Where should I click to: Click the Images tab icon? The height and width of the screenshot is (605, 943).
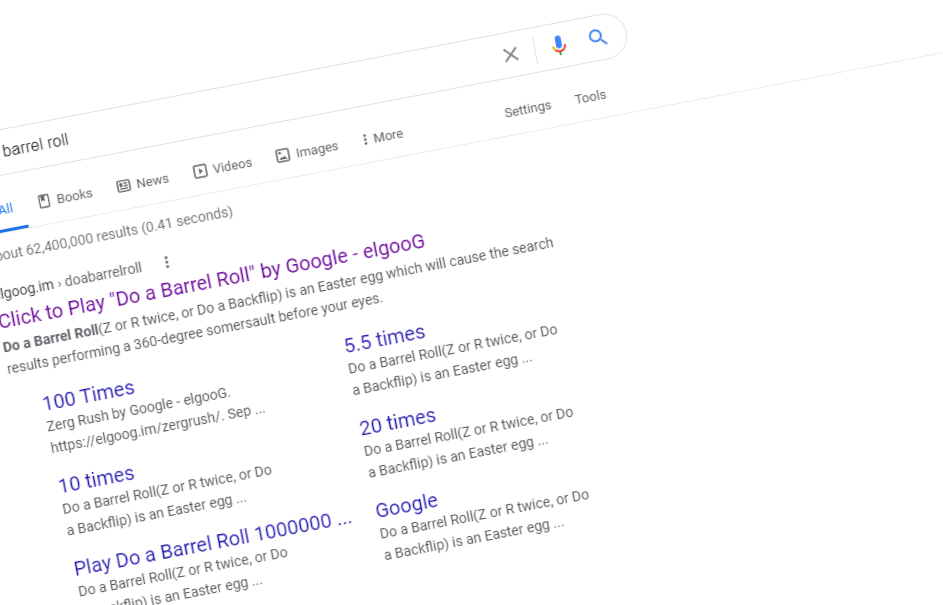click(283, 156)
